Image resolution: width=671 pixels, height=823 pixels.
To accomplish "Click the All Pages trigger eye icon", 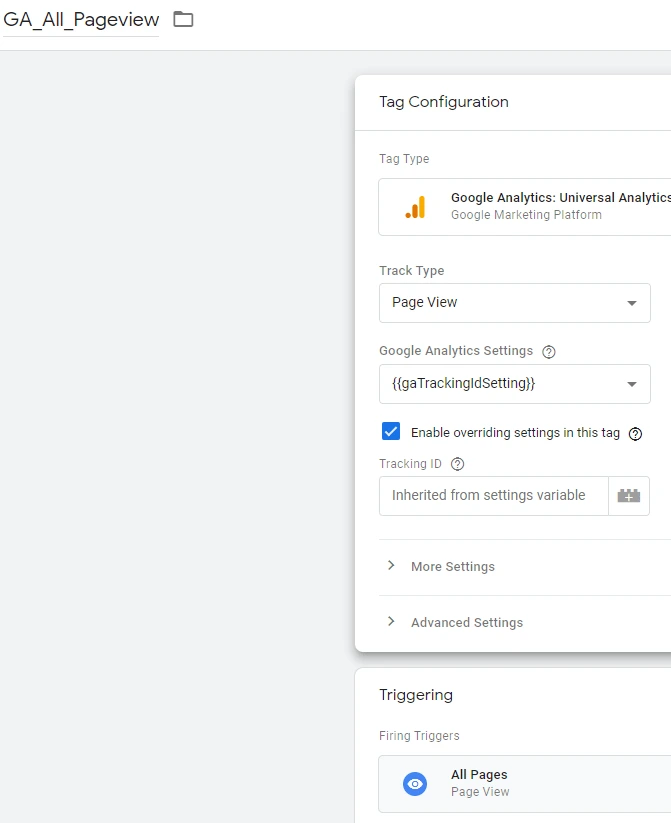I will click(415, 784).
